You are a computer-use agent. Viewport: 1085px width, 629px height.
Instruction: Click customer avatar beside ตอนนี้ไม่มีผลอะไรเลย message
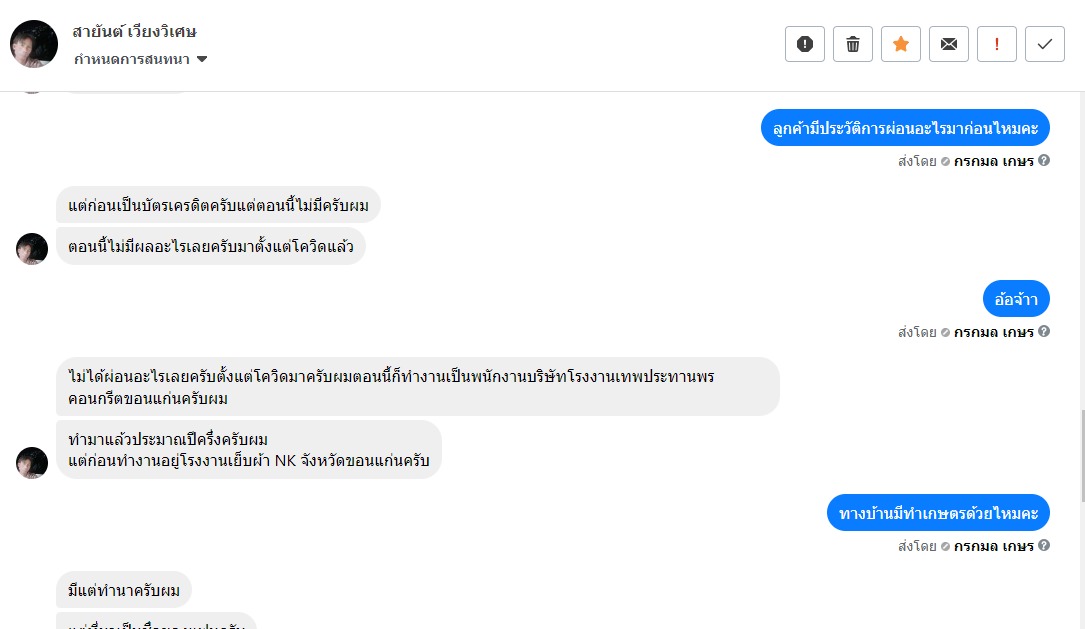[x=32, y=249]
